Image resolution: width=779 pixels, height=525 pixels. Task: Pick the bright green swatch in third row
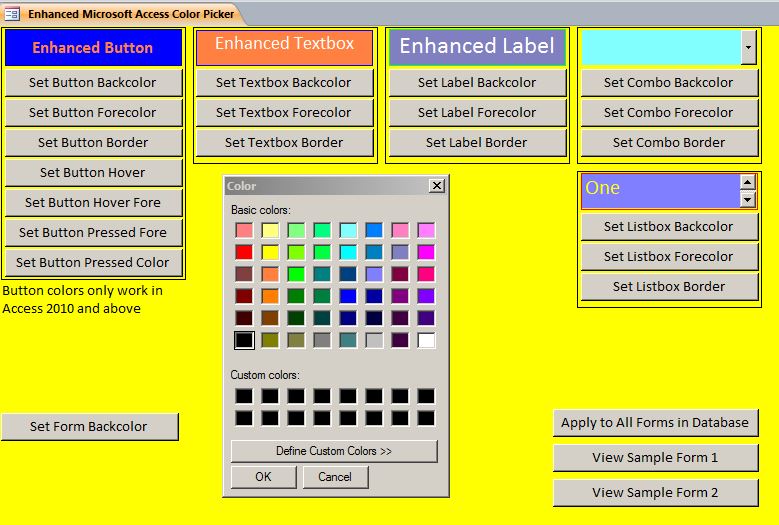pos(296,274)
